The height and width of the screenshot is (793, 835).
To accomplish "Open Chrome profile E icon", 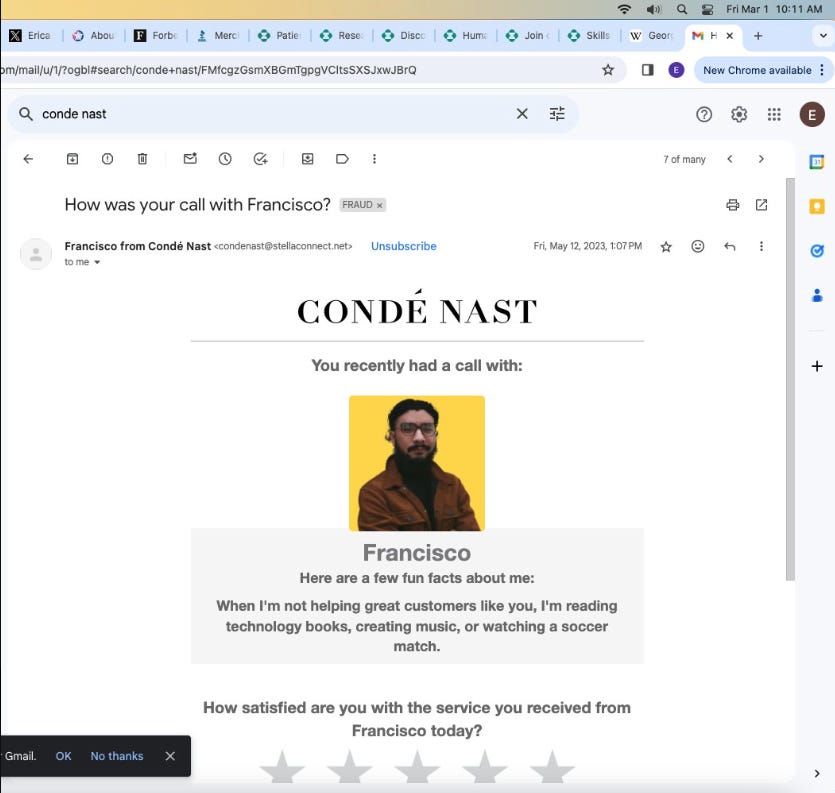I will (x=676, y=70).
